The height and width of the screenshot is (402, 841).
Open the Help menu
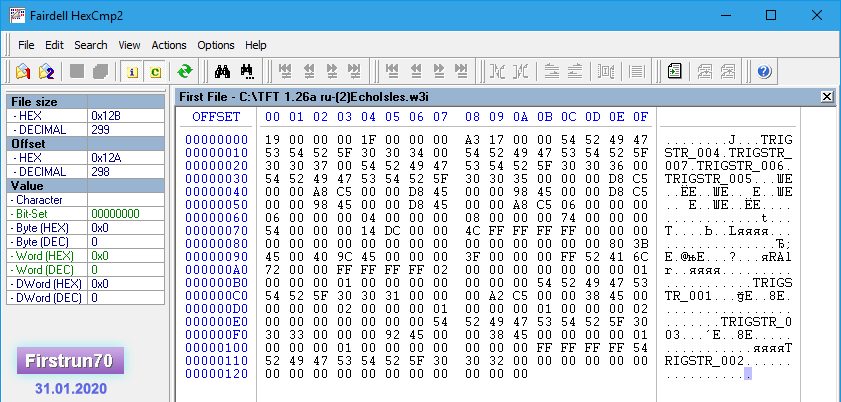256,45
